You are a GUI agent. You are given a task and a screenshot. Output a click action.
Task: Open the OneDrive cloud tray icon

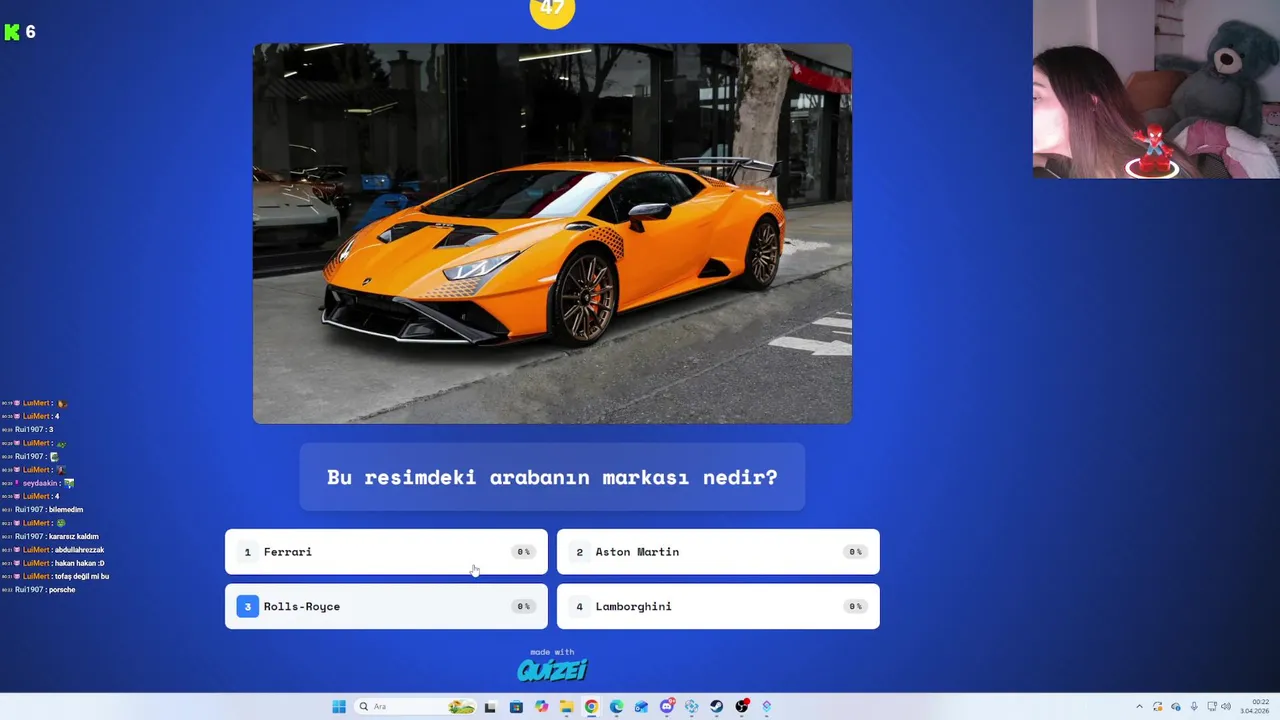[1176, 706]
